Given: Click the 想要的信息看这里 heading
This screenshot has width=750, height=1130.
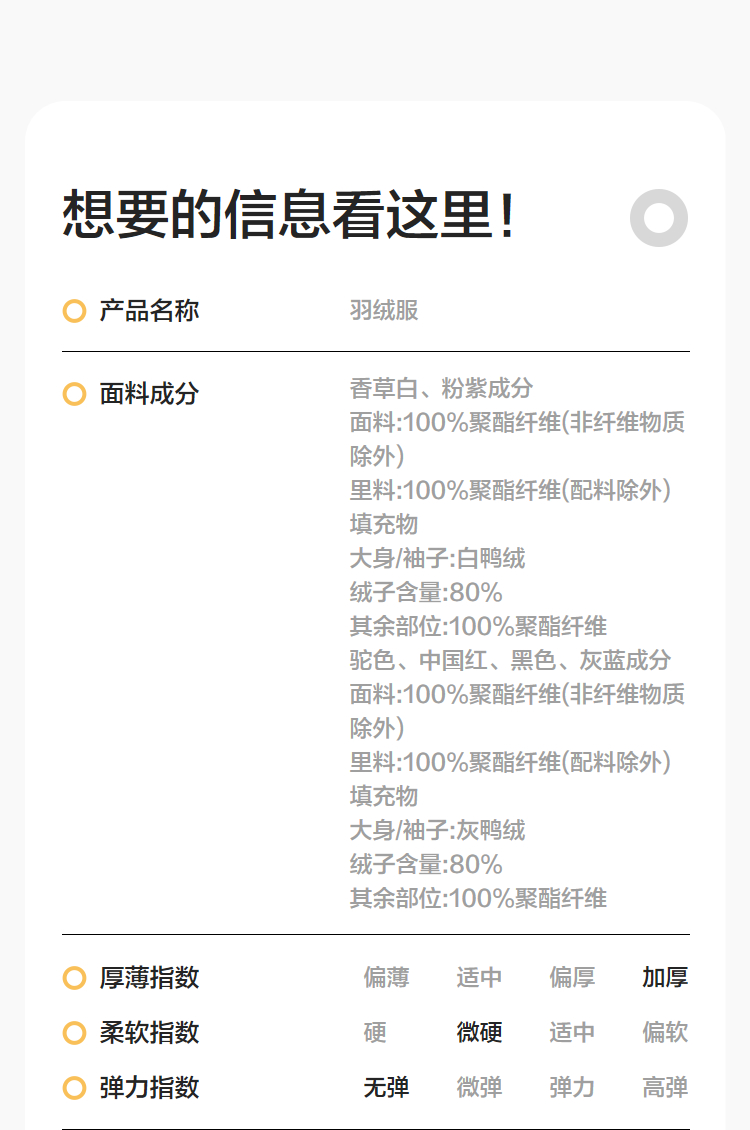Looking at the screenshot, I should [290, 215].
